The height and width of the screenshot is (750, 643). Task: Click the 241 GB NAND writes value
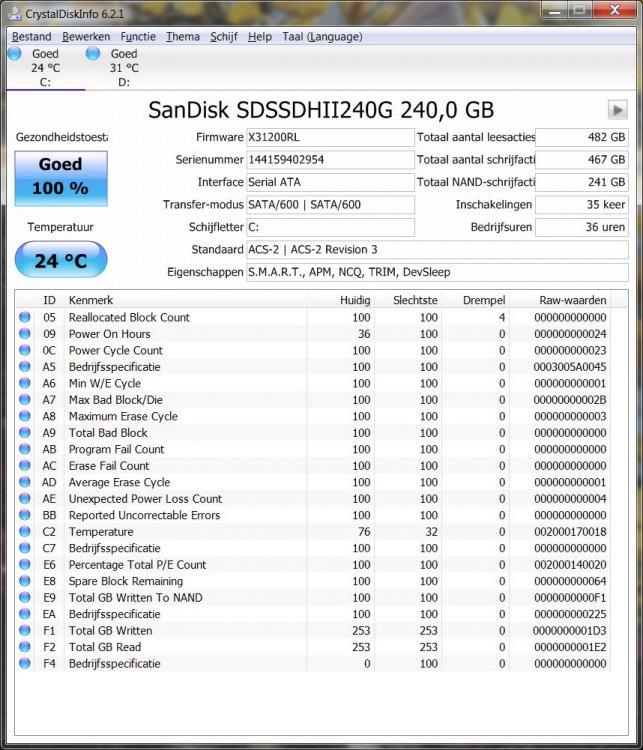point(582,182)
